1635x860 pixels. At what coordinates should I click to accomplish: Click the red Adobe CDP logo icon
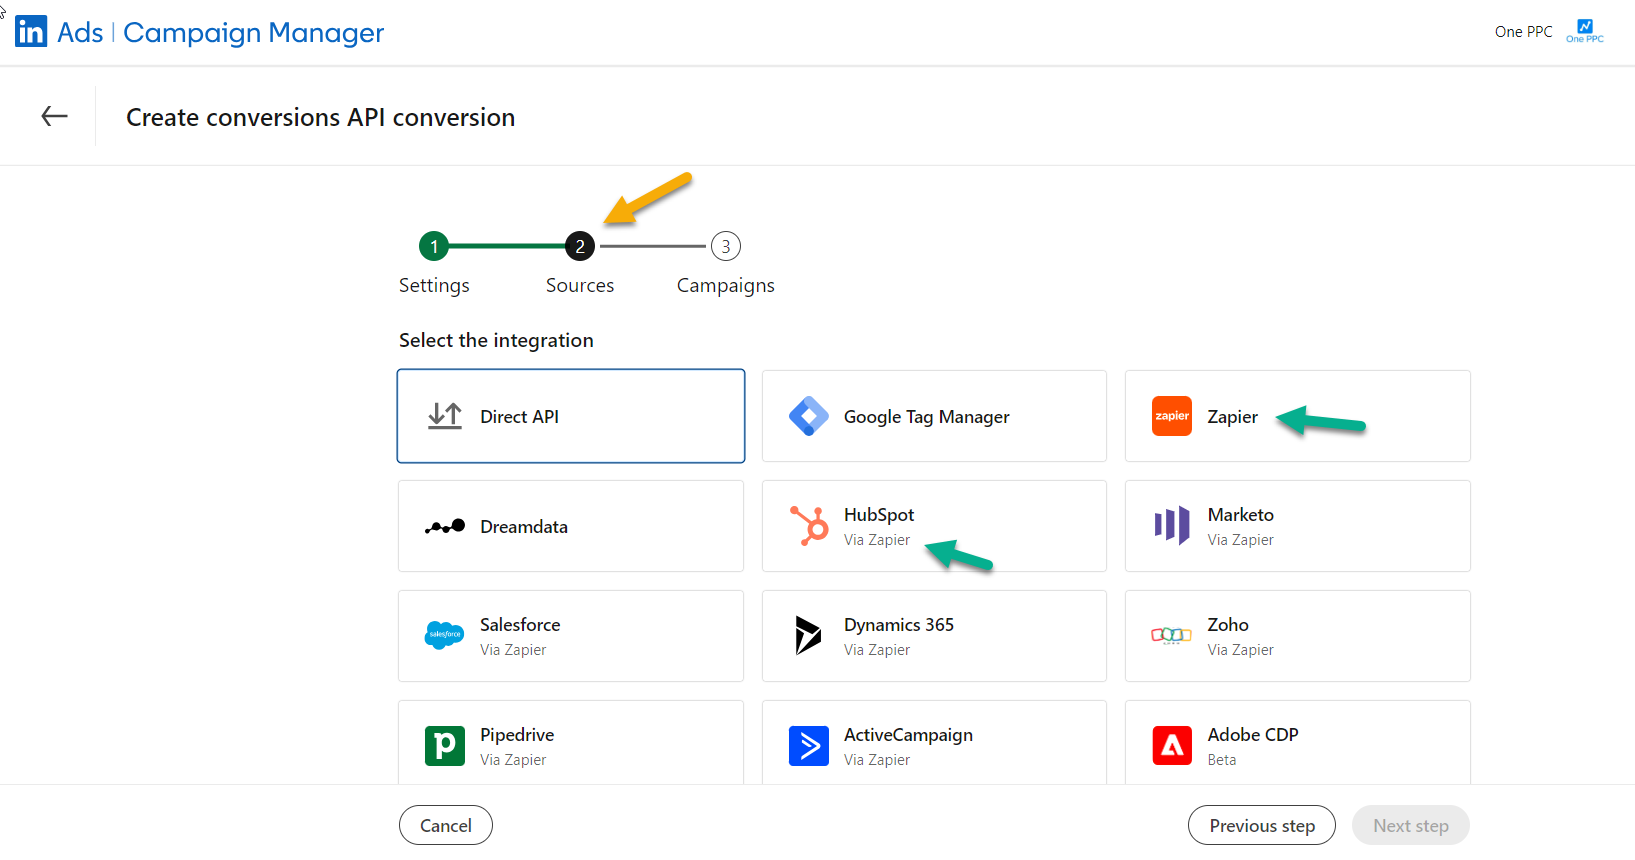click(x=1172, y=745)
